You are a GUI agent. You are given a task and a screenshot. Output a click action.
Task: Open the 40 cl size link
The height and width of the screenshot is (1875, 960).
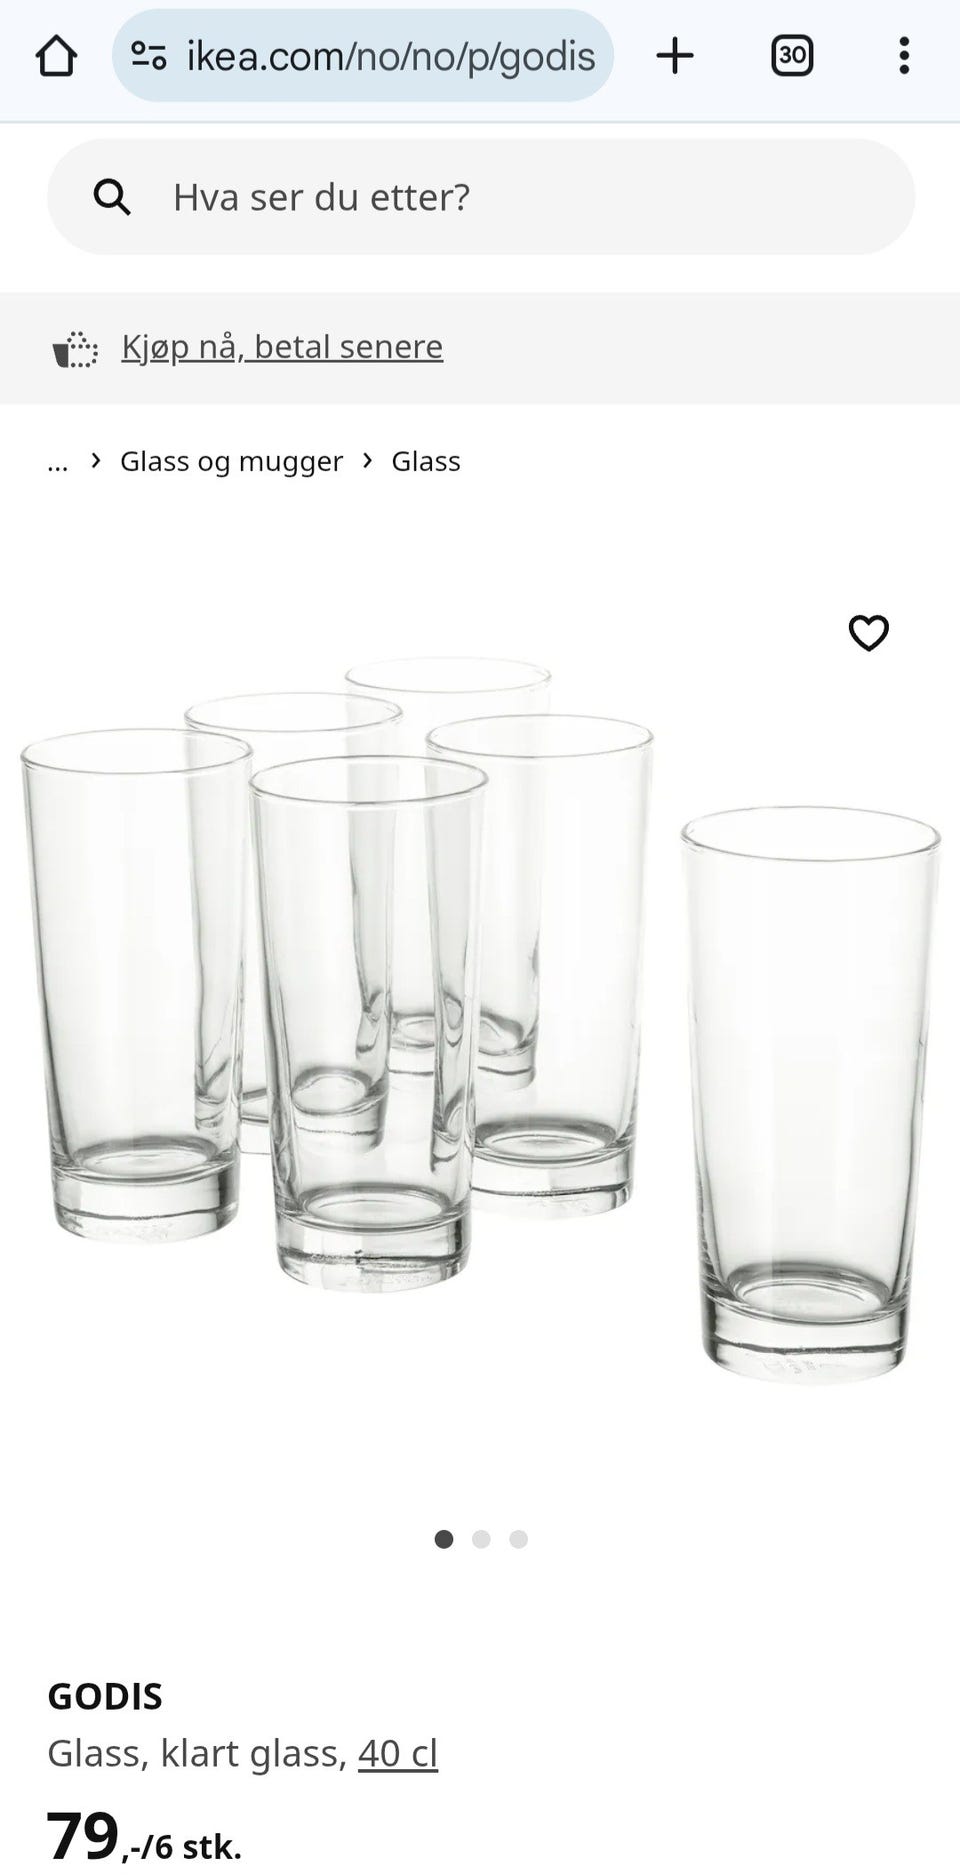tap(398, 1753)
